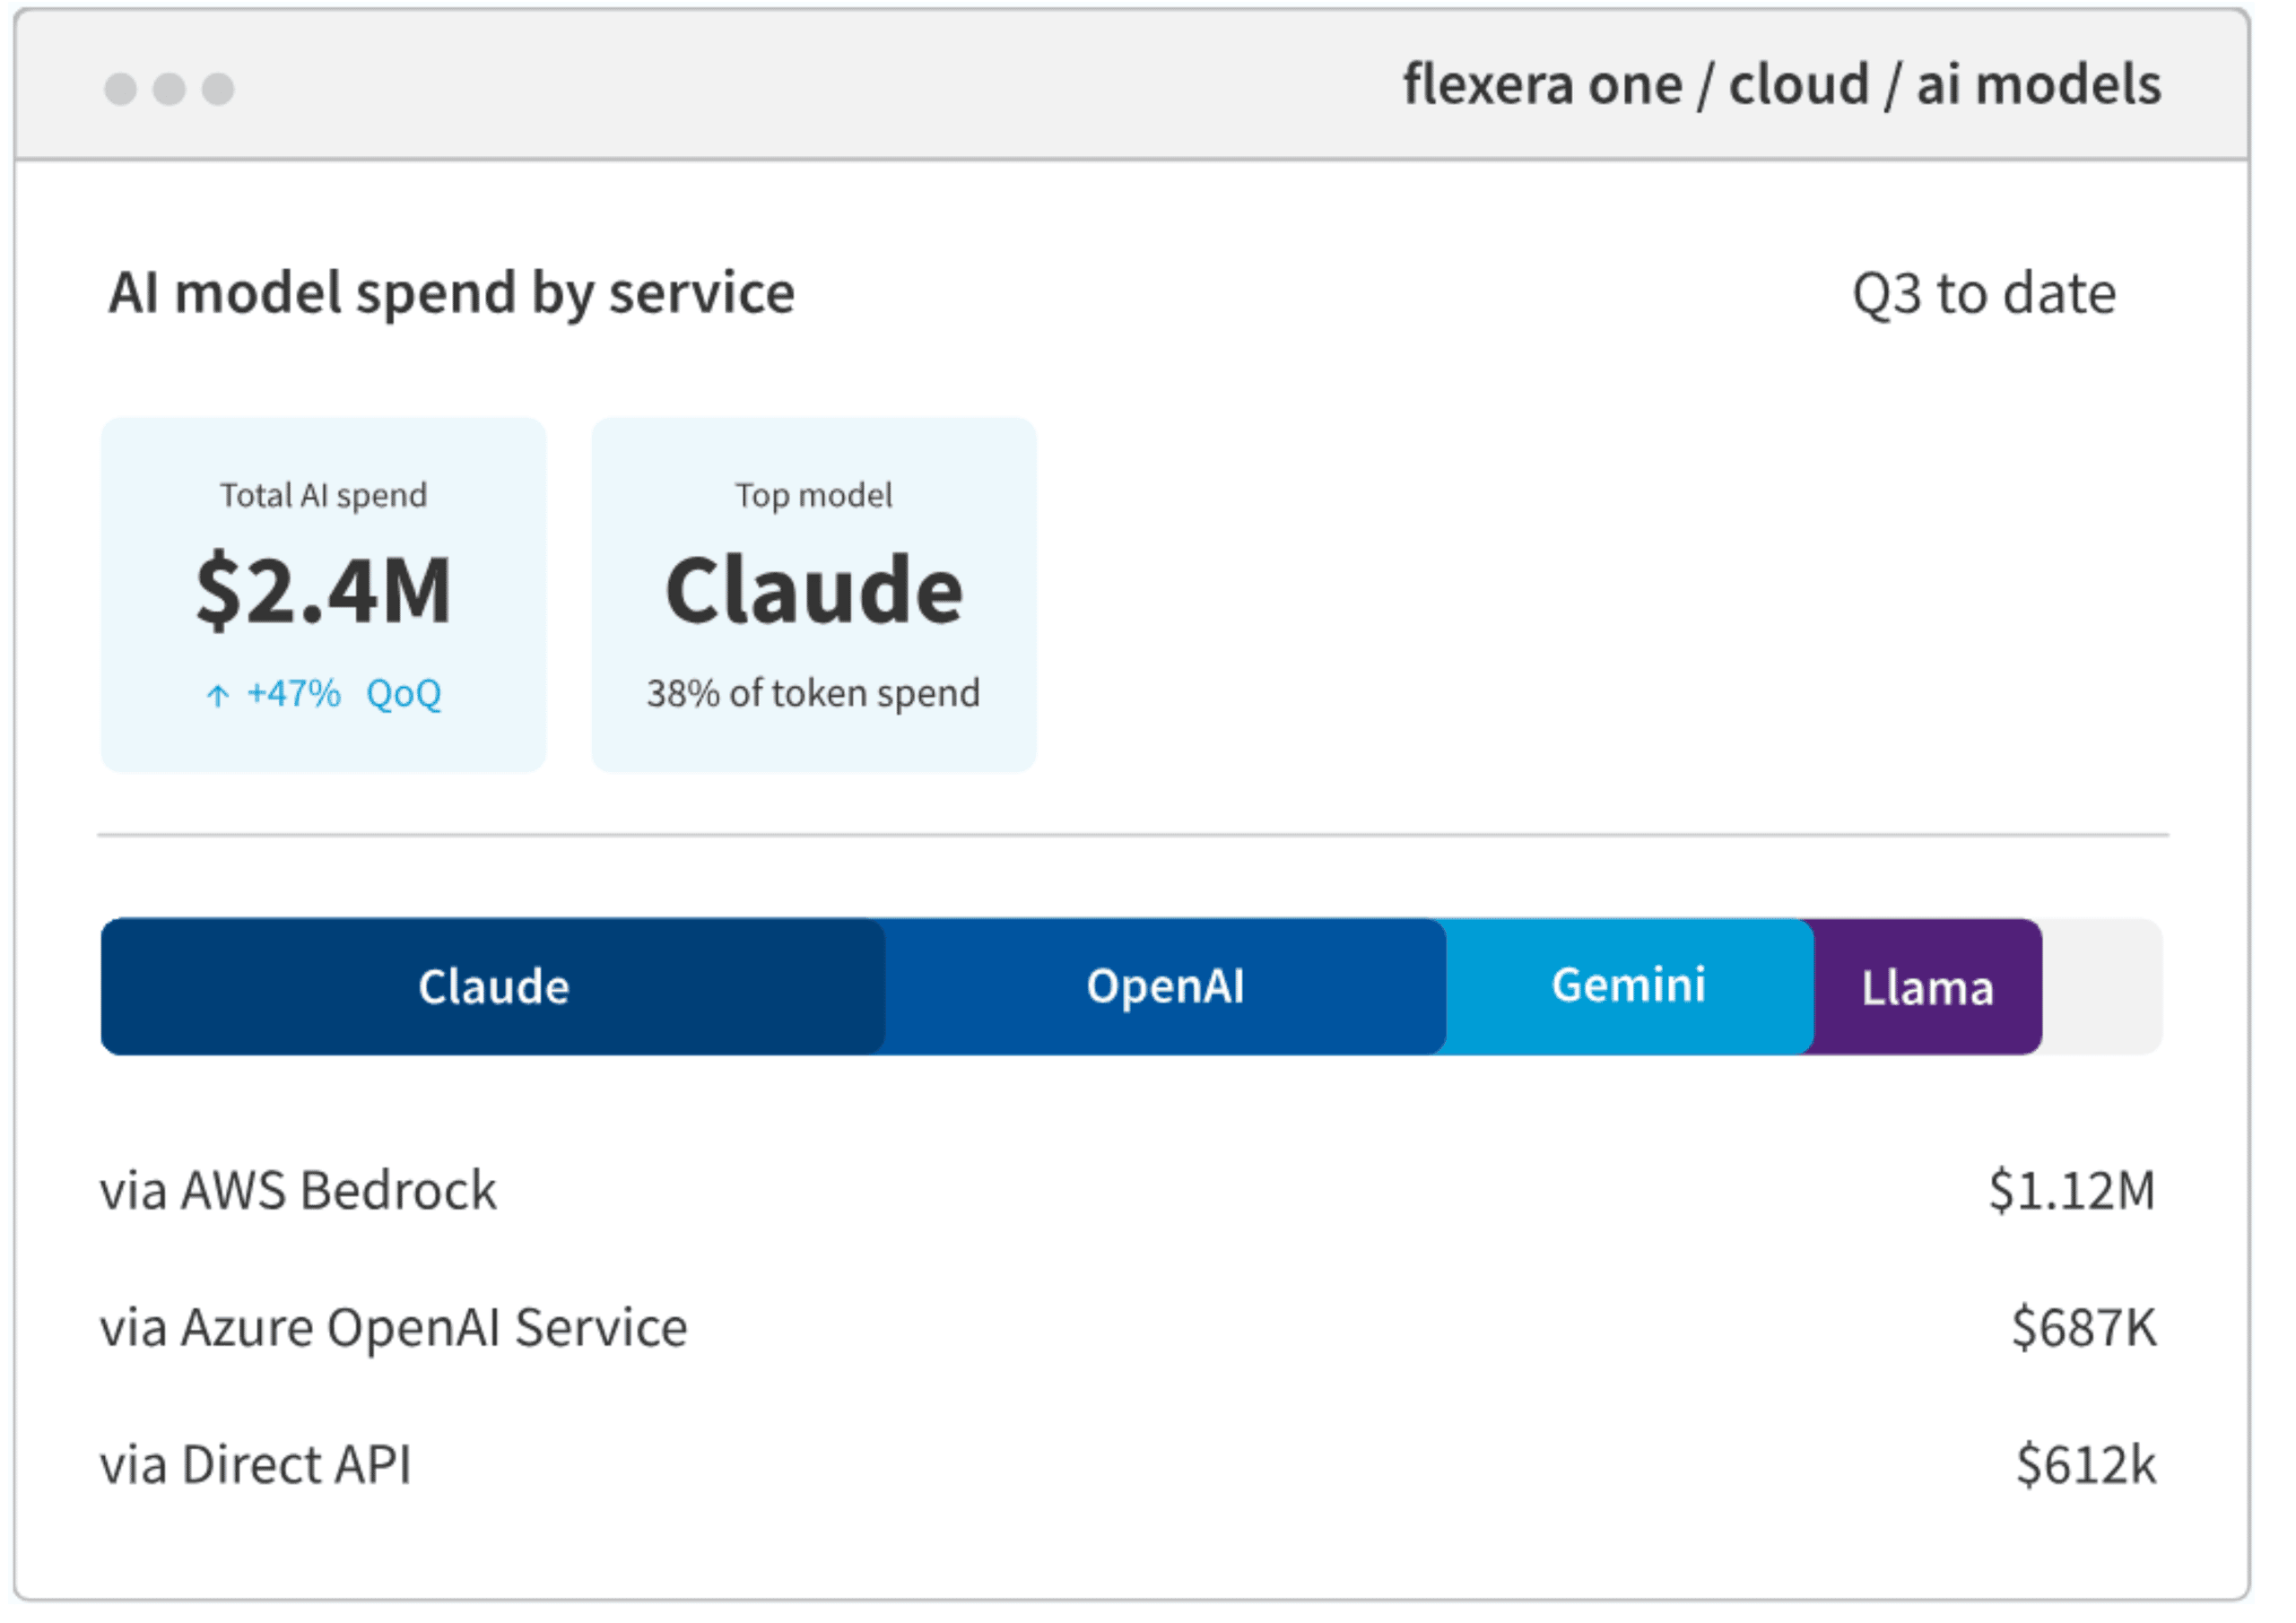This screenshot has height=1623, width=2296.
Task: Click the 'Total AI spend' card caption
Action: click(x=324, y=496)
